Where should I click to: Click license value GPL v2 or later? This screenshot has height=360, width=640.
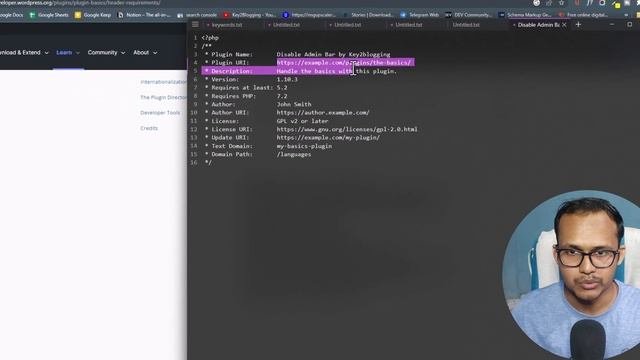[x=302, y=121]
